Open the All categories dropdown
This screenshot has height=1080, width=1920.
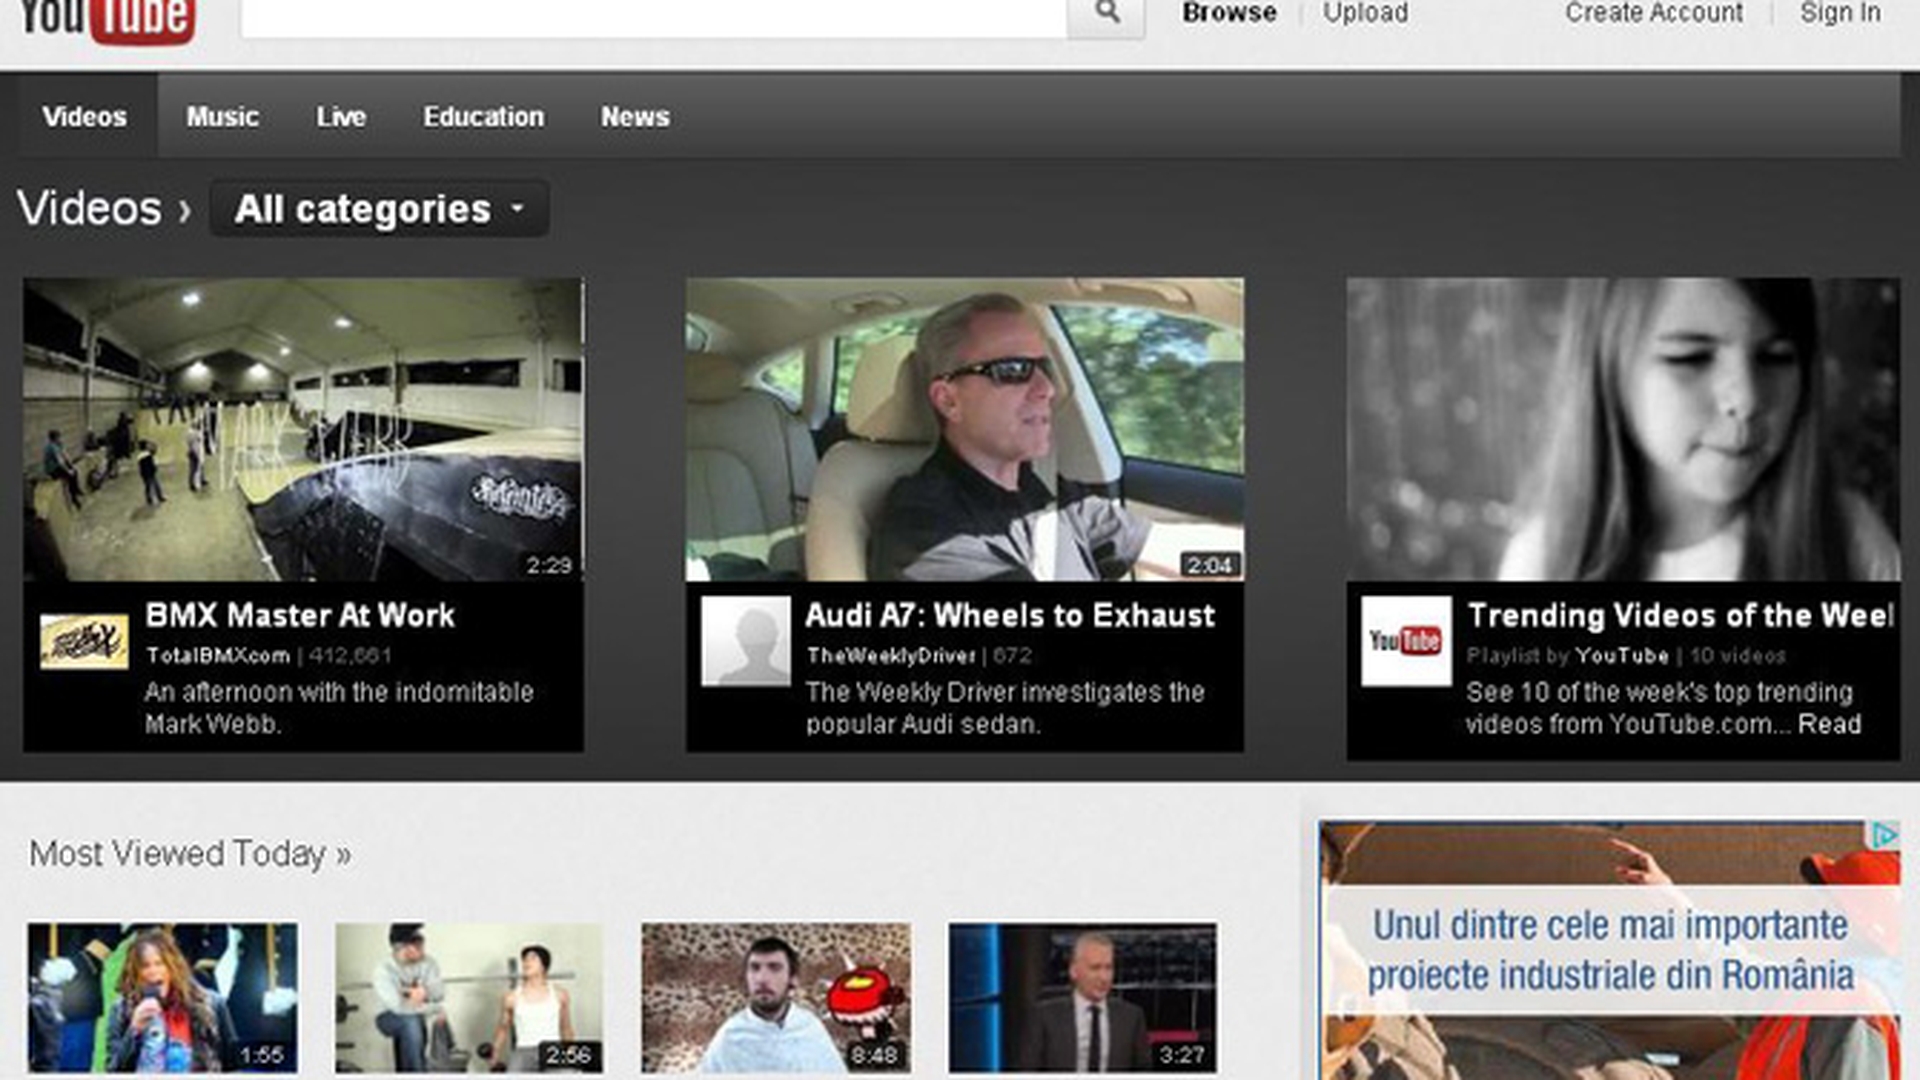379,209
